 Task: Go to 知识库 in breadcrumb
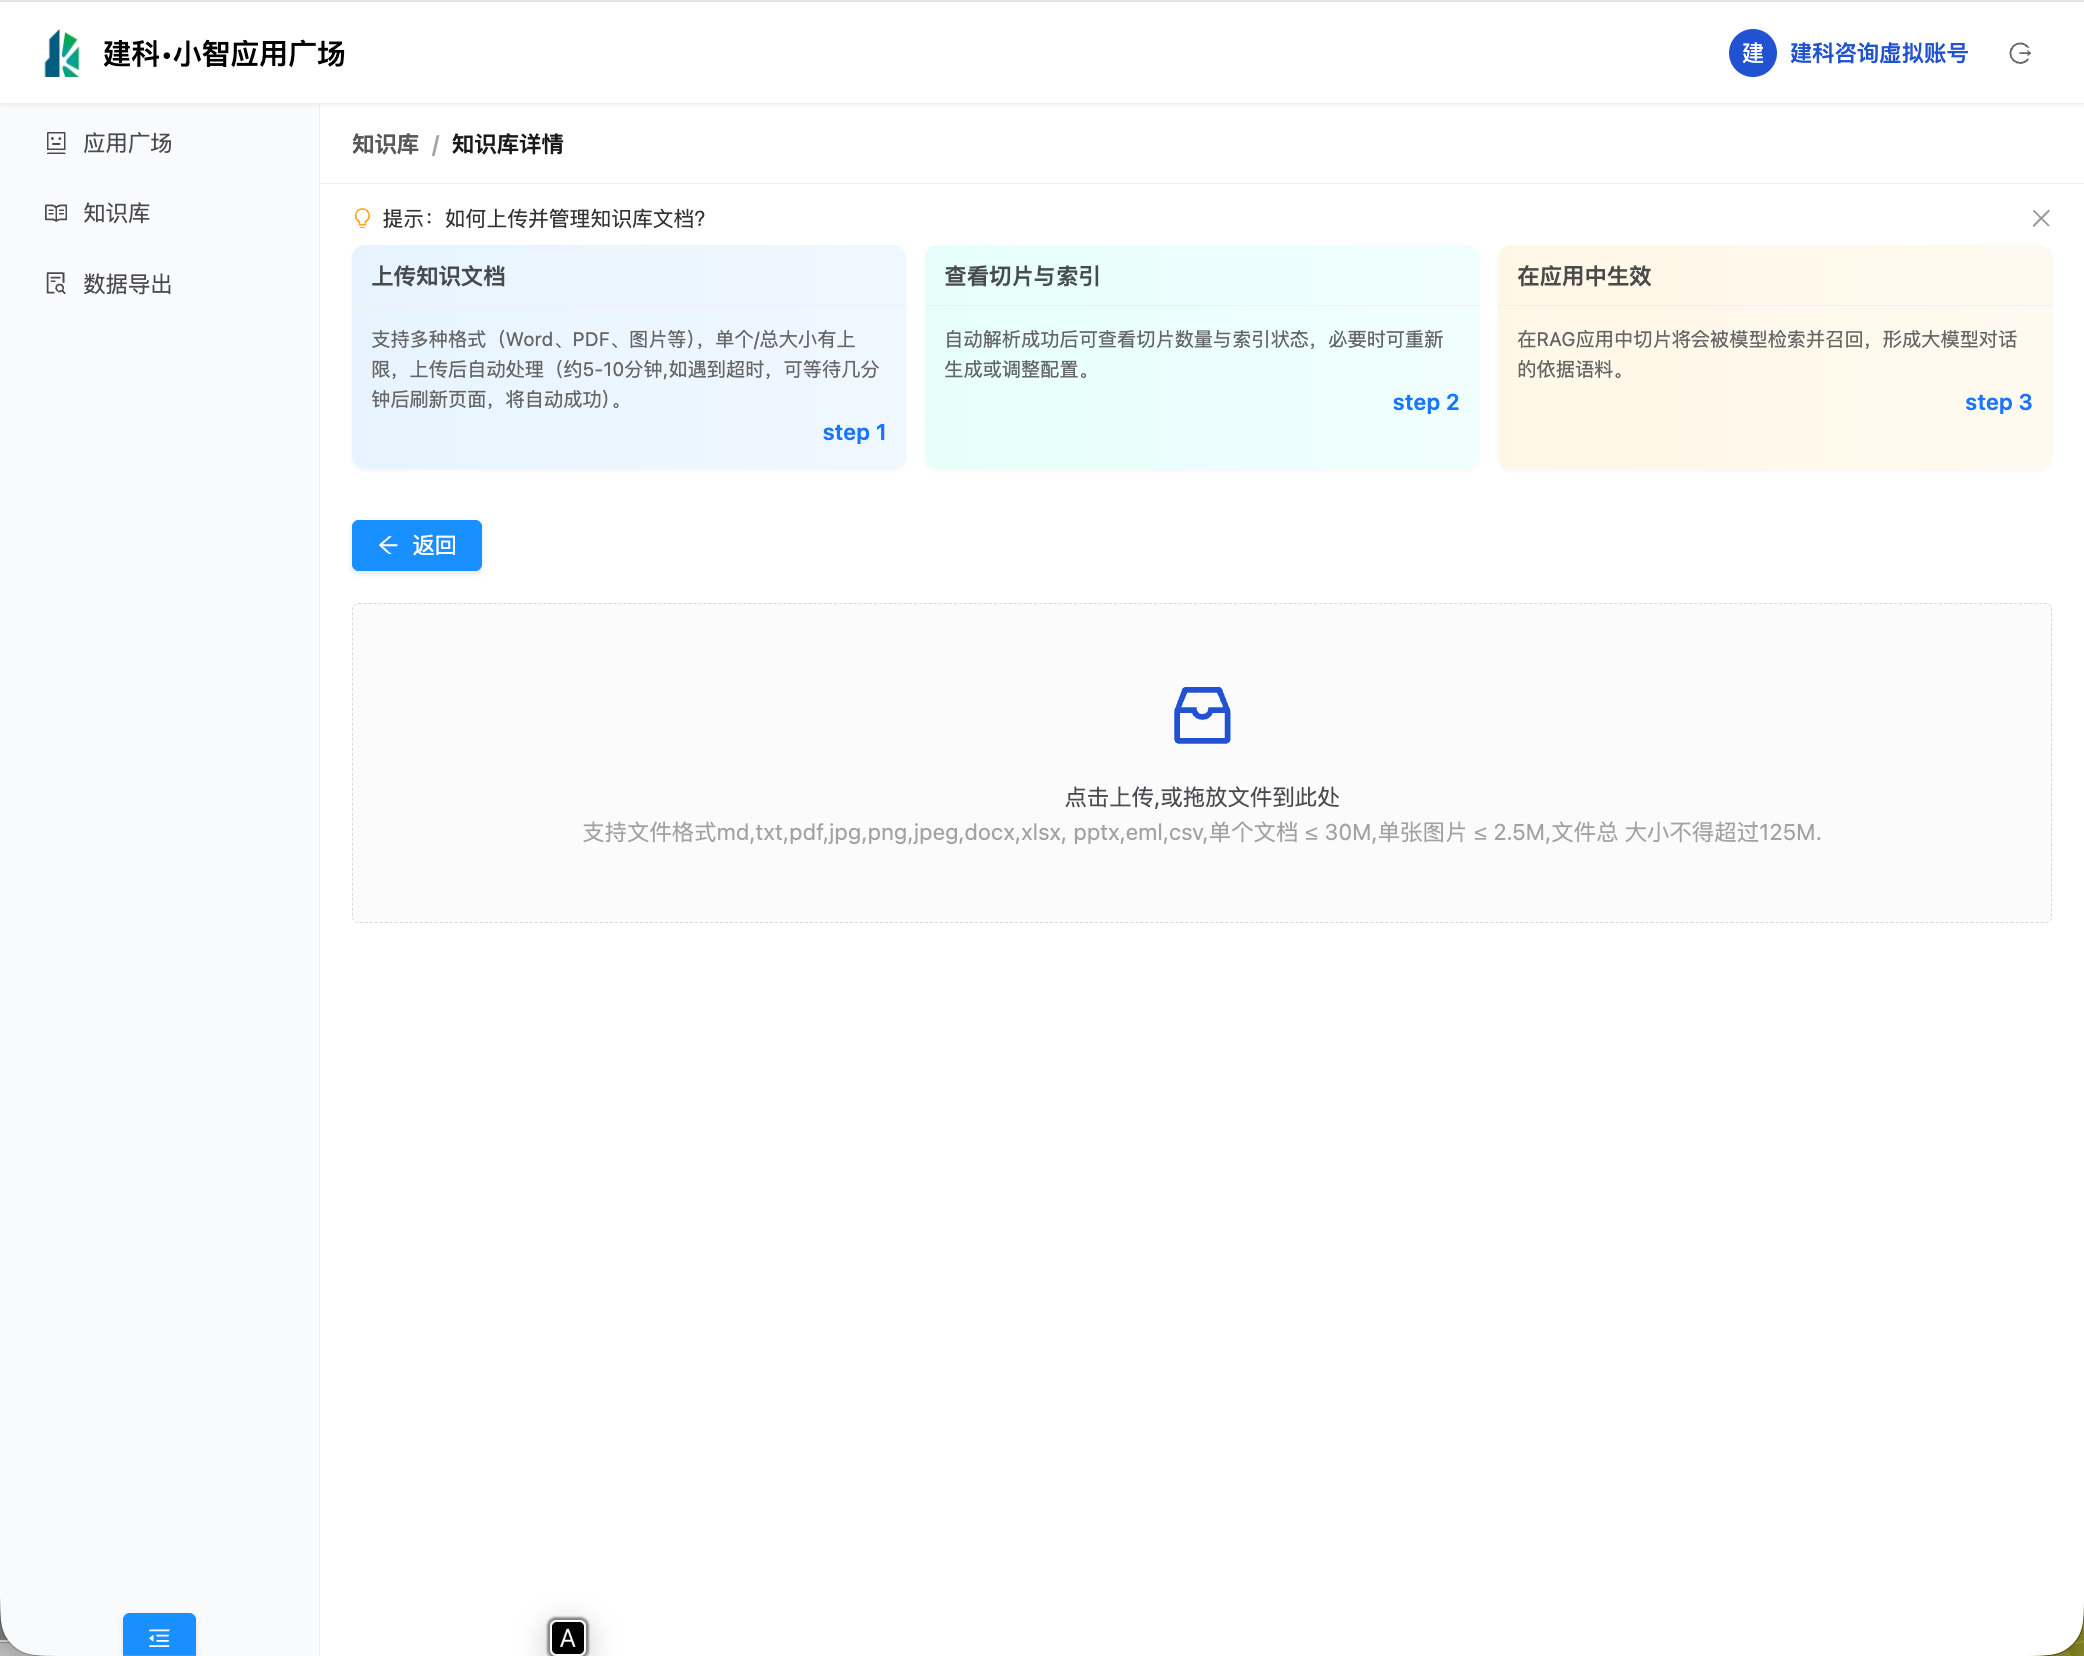[x=385, y=144]
